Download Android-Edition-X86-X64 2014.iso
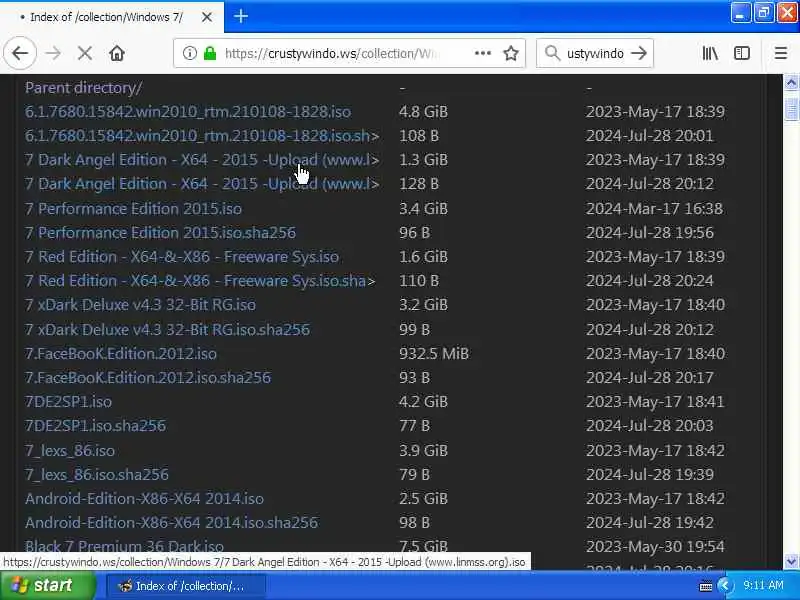 click(x=144, y=498)
